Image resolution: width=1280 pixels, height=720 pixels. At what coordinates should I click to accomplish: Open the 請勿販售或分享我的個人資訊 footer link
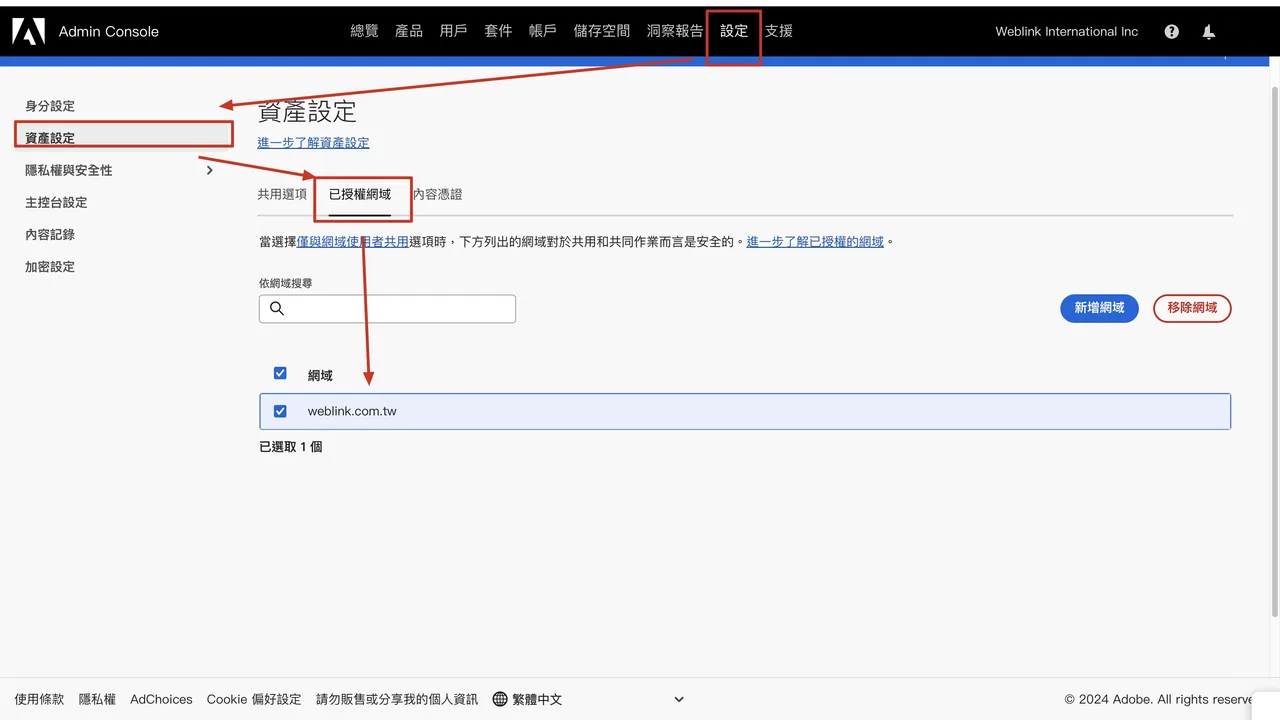pos(397,699)
